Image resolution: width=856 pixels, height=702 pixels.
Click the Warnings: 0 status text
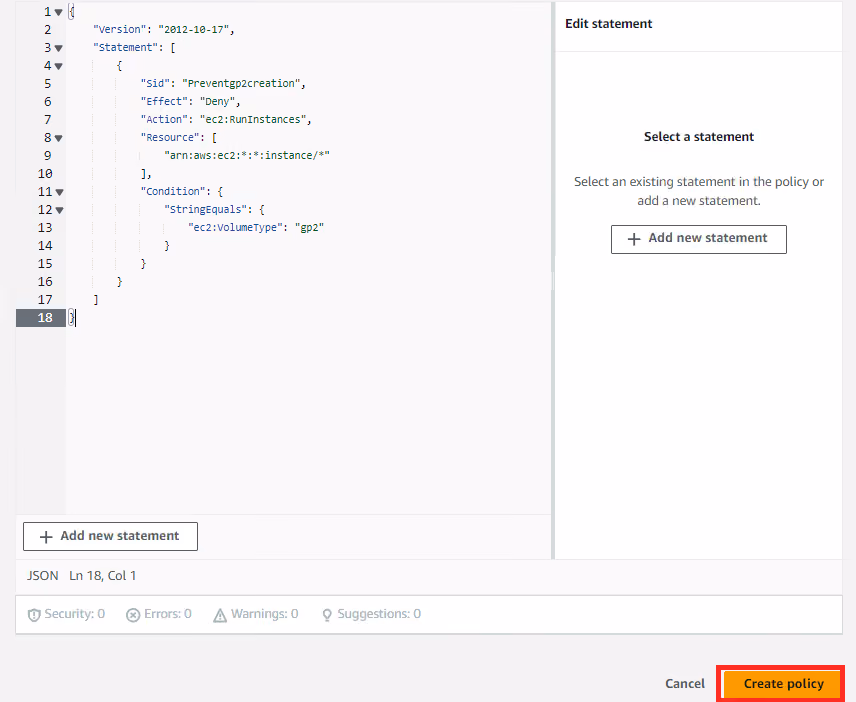pos(264,614)
